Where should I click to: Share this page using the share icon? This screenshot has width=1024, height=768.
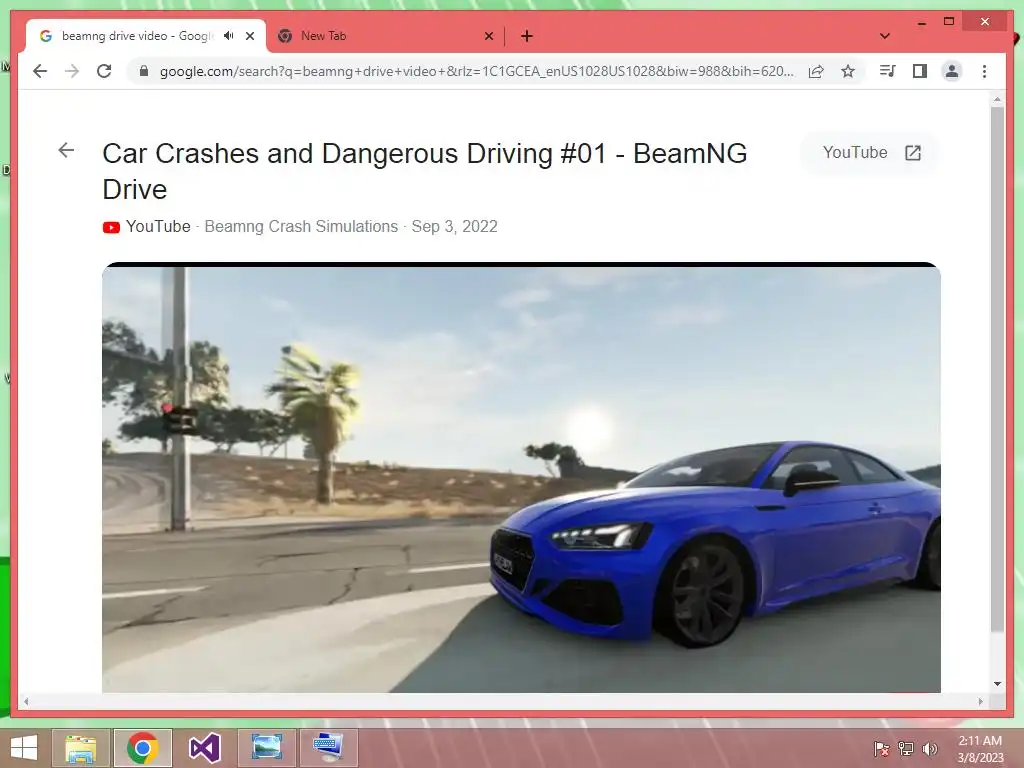click(x=816, y=71)
